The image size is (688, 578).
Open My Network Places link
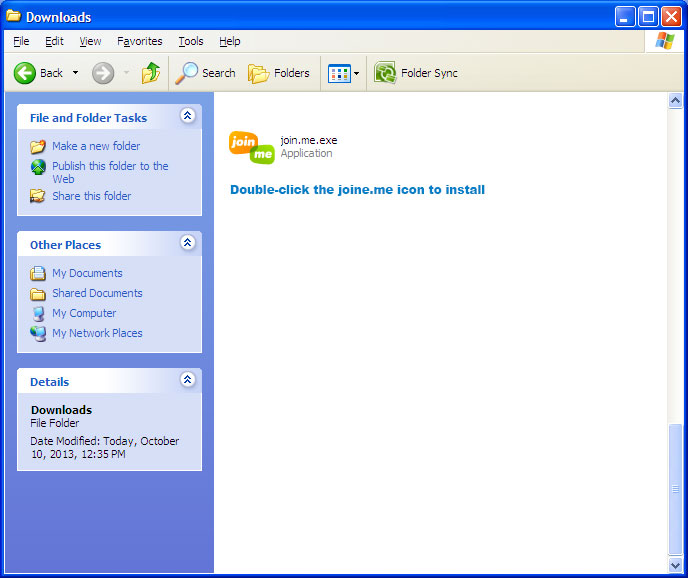[97, 333]
